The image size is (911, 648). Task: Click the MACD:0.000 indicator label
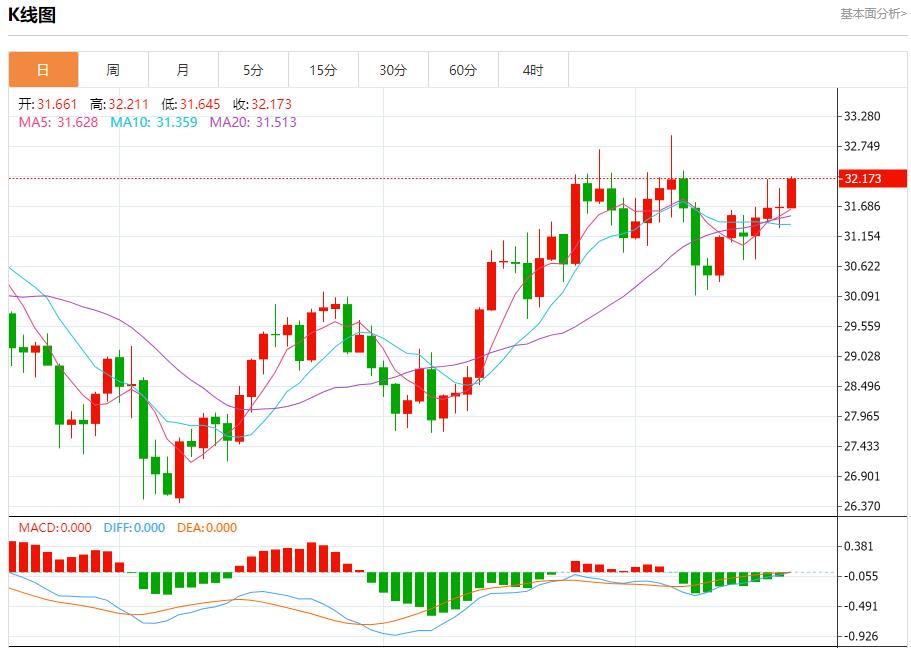55,528
